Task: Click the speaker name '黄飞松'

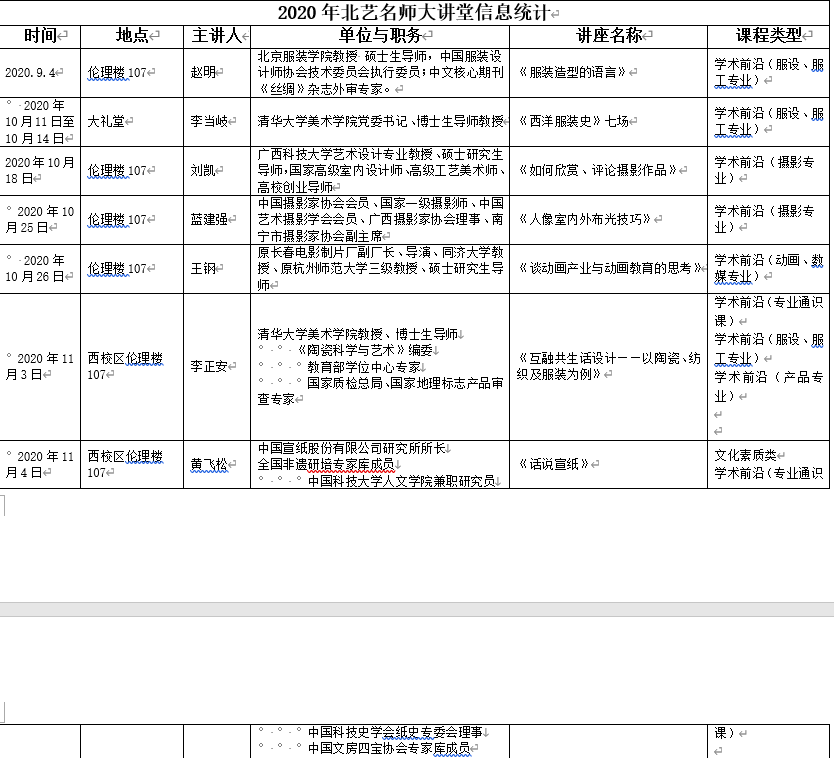Action: [x=209, y=464]
